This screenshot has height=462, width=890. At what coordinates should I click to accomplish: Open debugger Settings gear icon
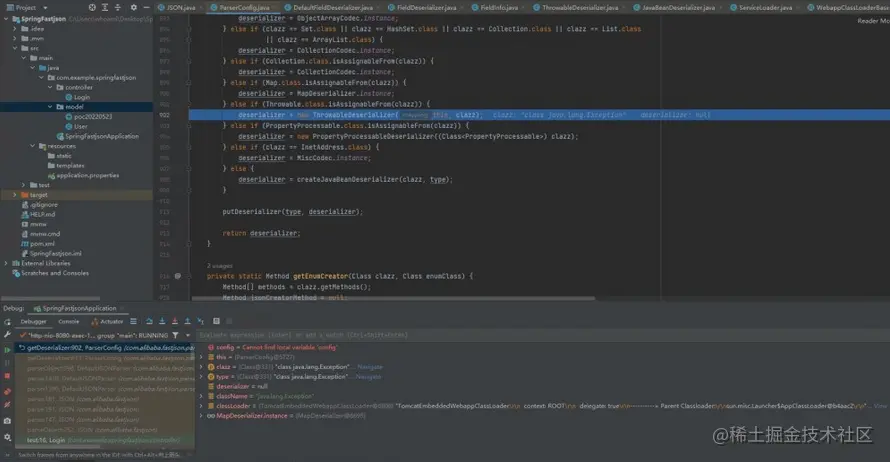pyautogui.click(x=7, y=437)
